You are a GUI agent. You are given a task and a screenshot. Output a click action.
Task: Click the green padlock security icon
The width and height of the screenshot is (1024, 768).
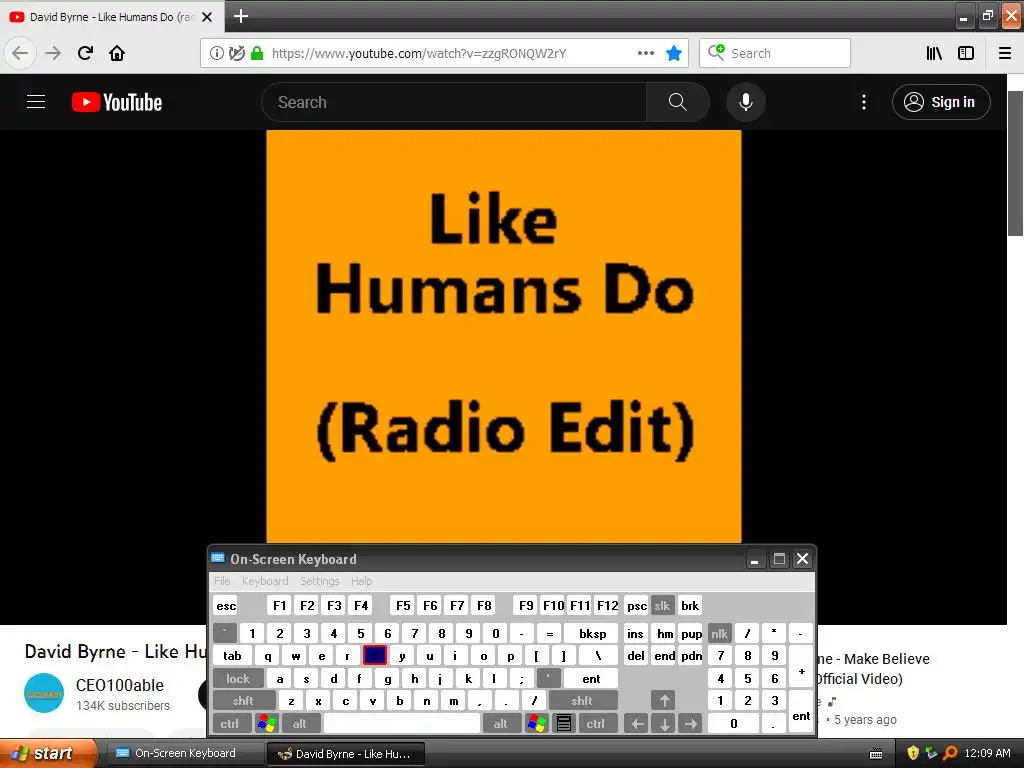(257, 53)
